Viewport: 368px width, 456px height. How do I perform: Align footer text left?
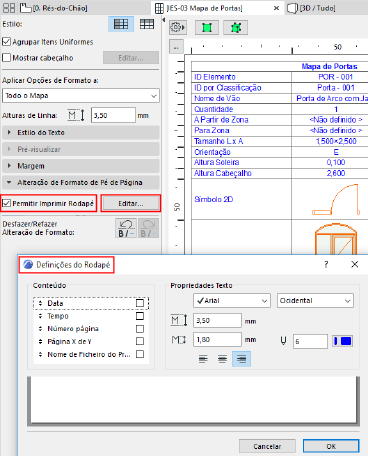tap(203, 359)
